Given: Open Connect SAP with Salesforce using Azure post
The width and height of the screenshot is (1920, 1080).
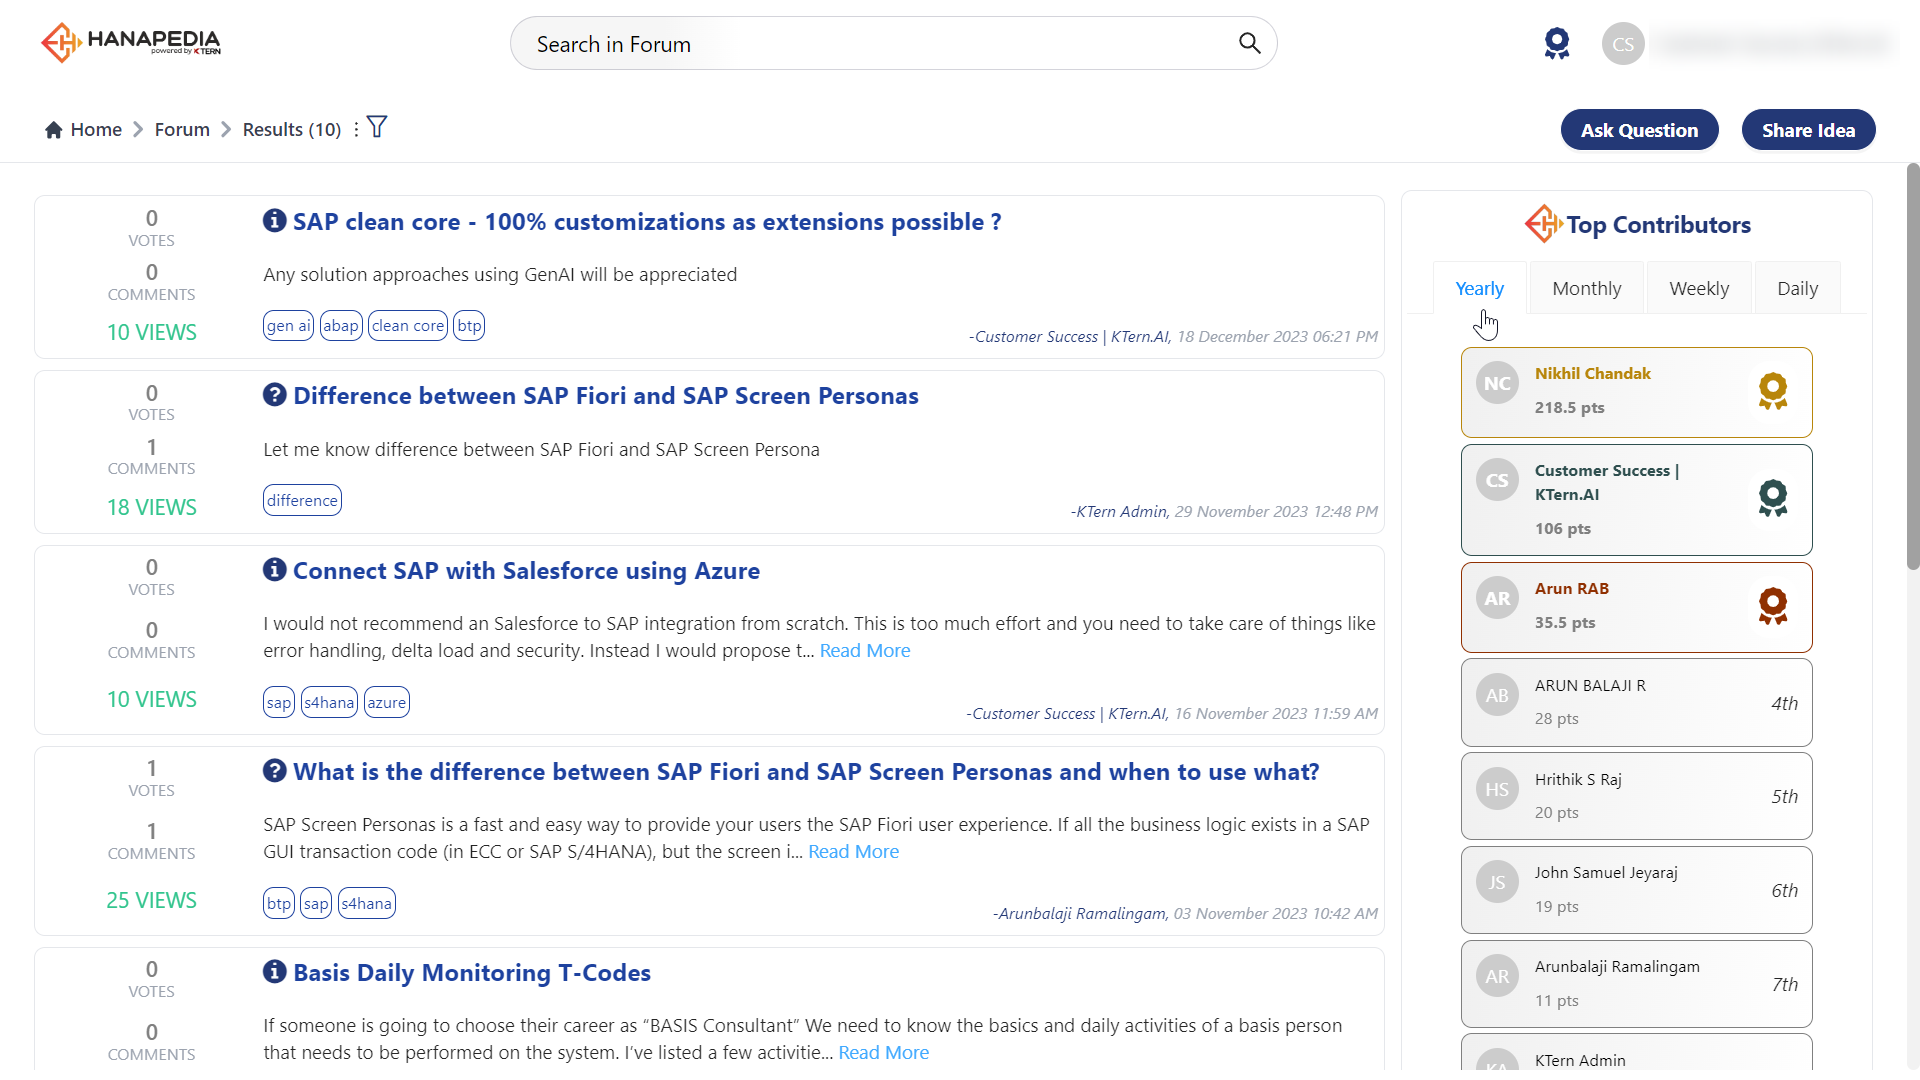Looking at the screenshot, I should pos(526,571).
